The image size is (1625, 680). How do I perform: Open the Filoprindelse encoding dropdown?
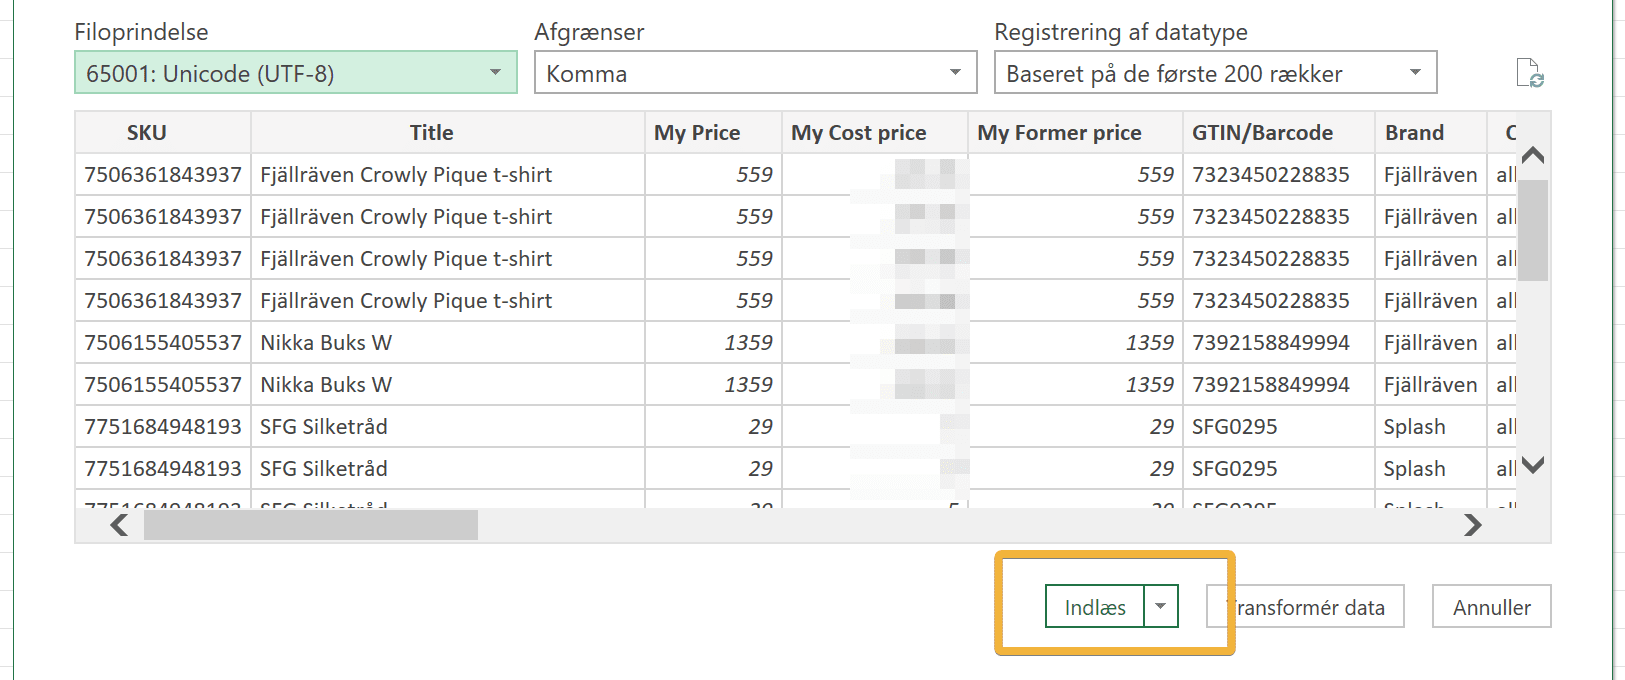296,73
